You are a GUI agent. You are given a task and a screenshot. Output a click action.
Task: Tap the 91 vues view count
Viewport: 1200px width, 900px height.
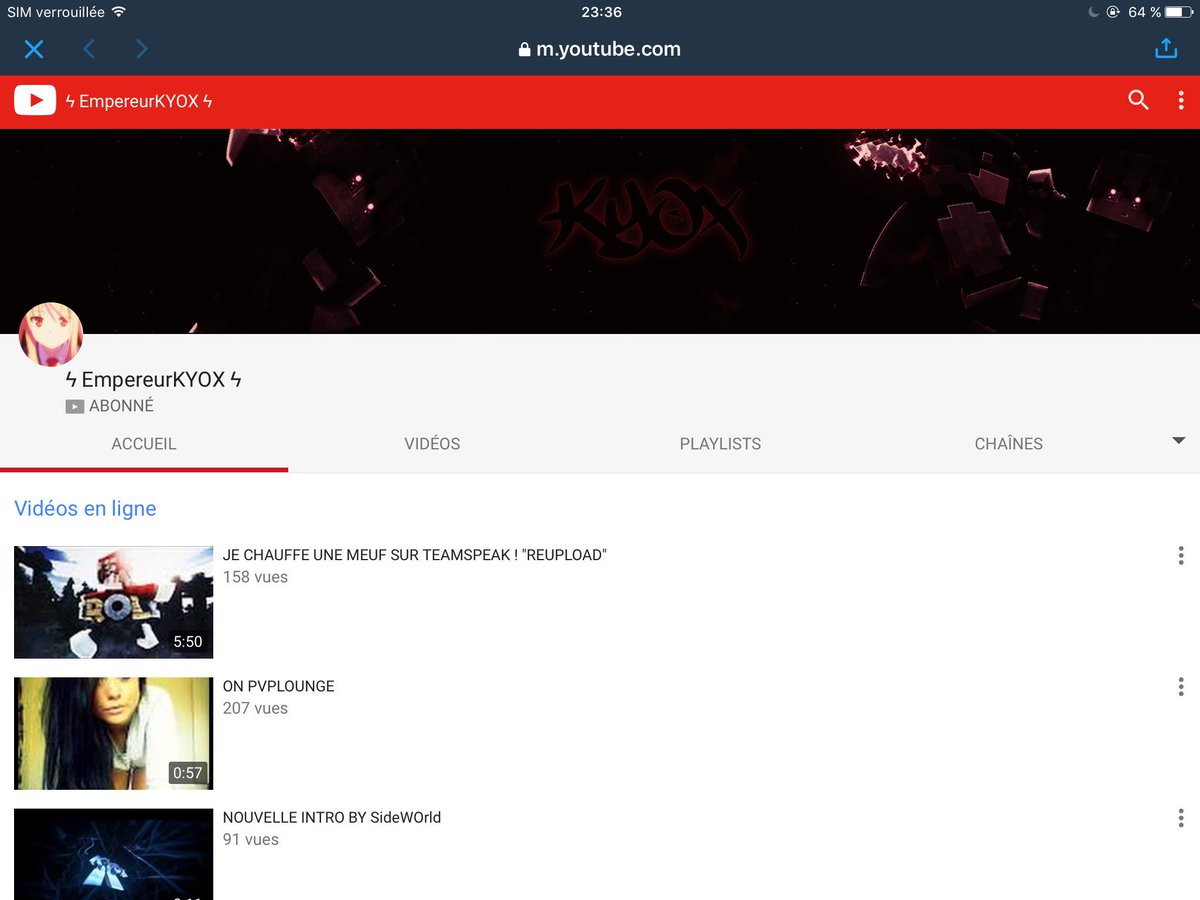pyautogui.click(x=250, y=839)
